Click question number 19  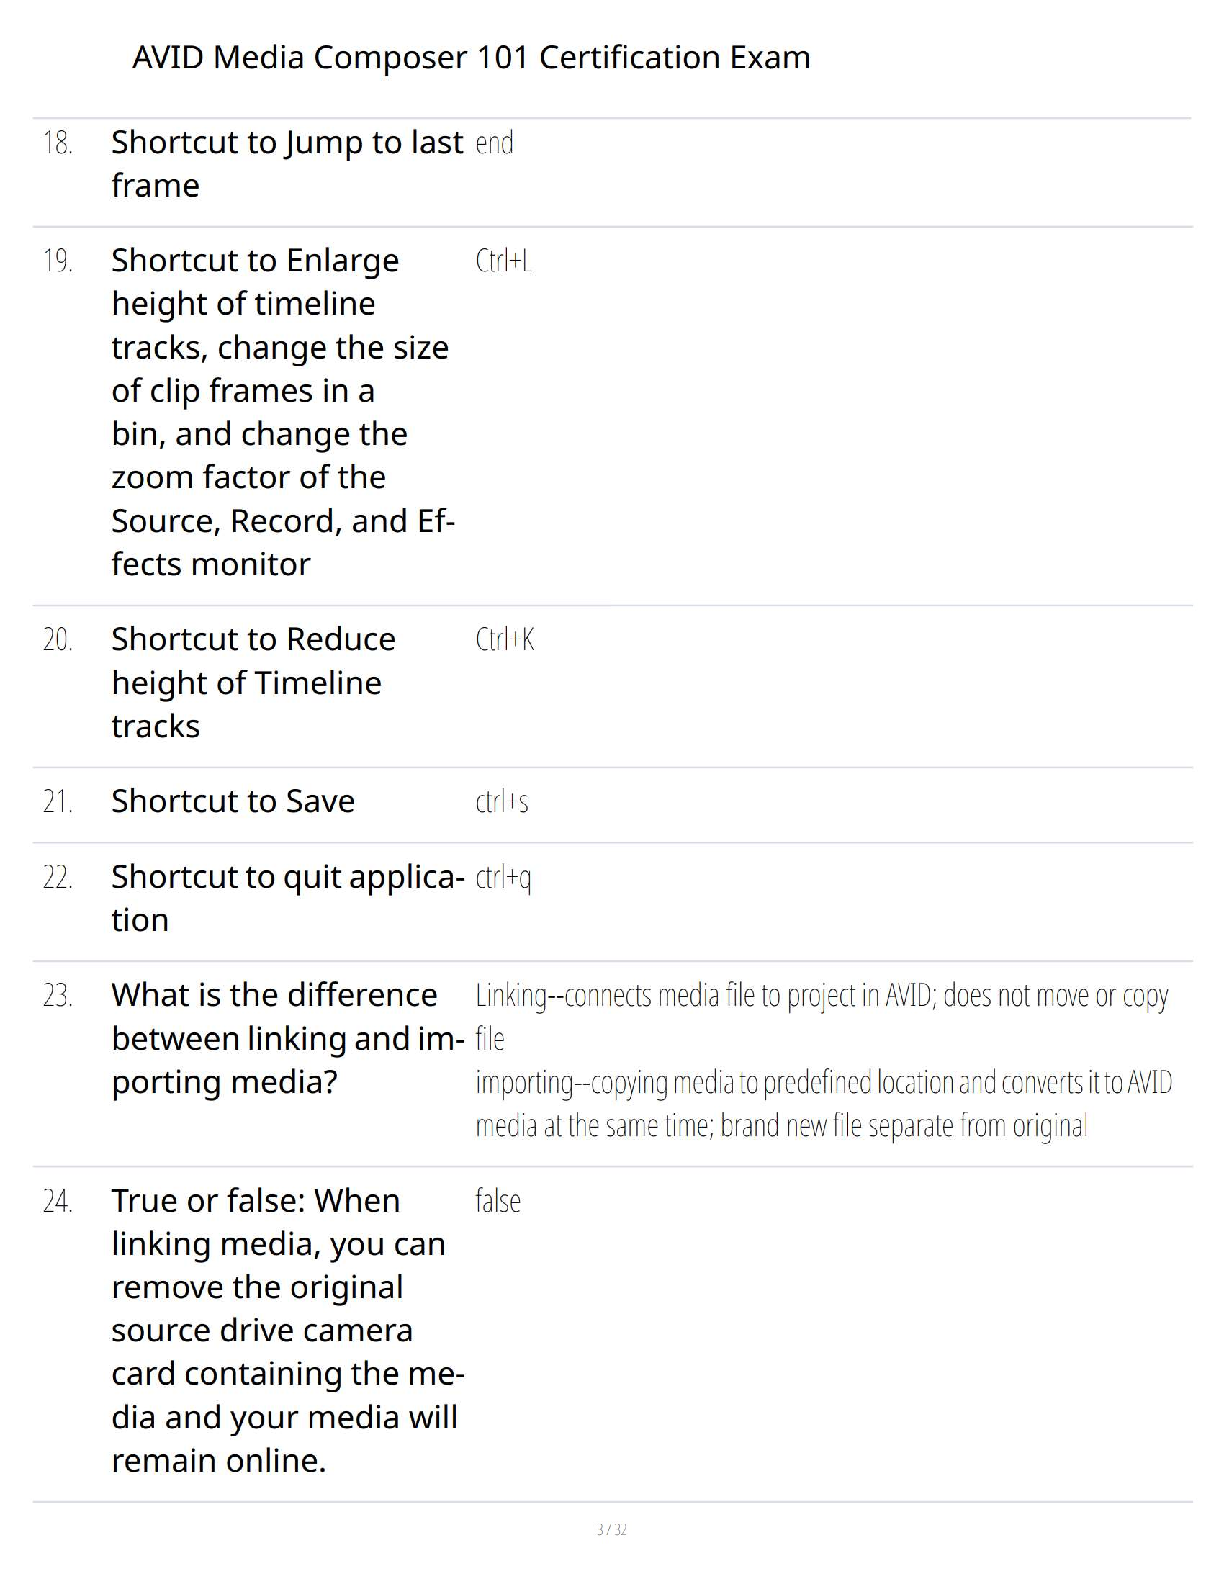pyautogui.click(x=58, y=261)
